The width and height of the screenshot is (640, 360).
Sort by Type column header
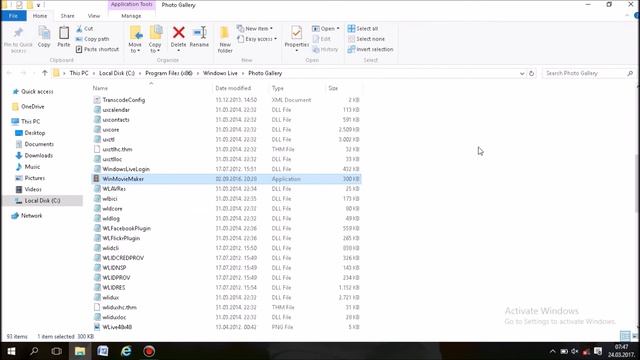click(278, 88)
